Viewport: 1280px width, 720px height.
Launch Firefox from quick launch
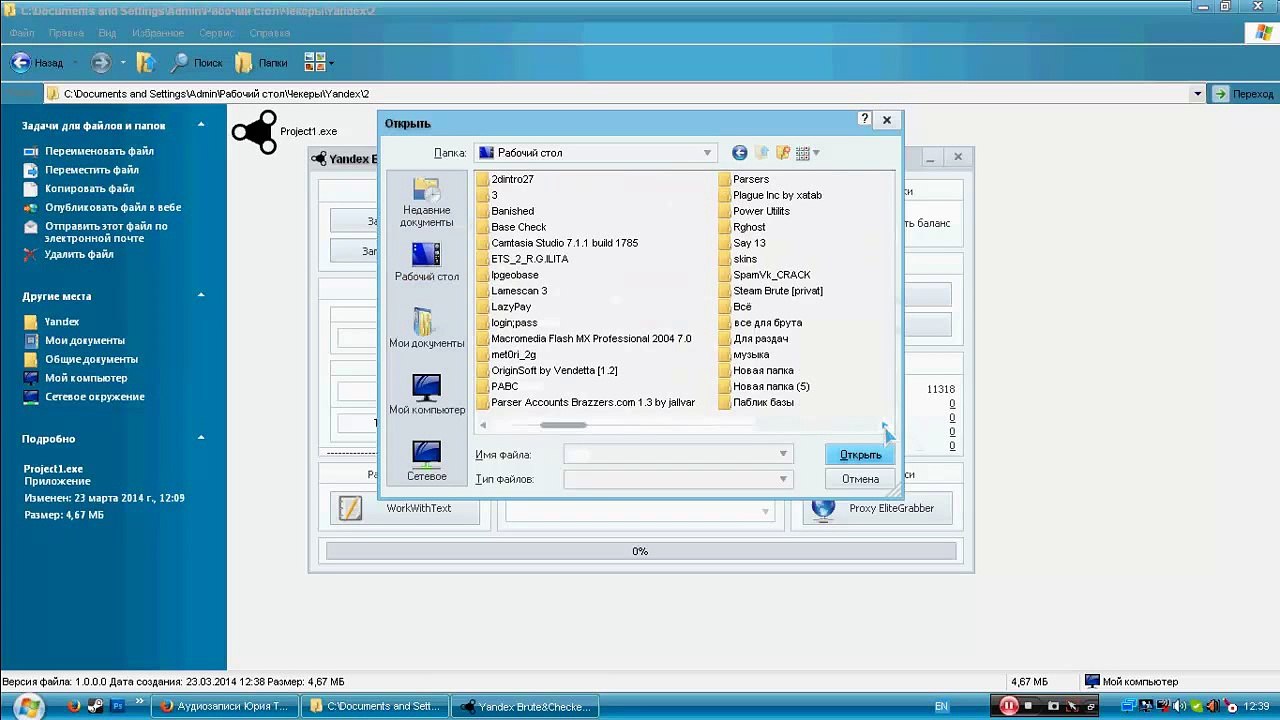click(x=73, y=706)
